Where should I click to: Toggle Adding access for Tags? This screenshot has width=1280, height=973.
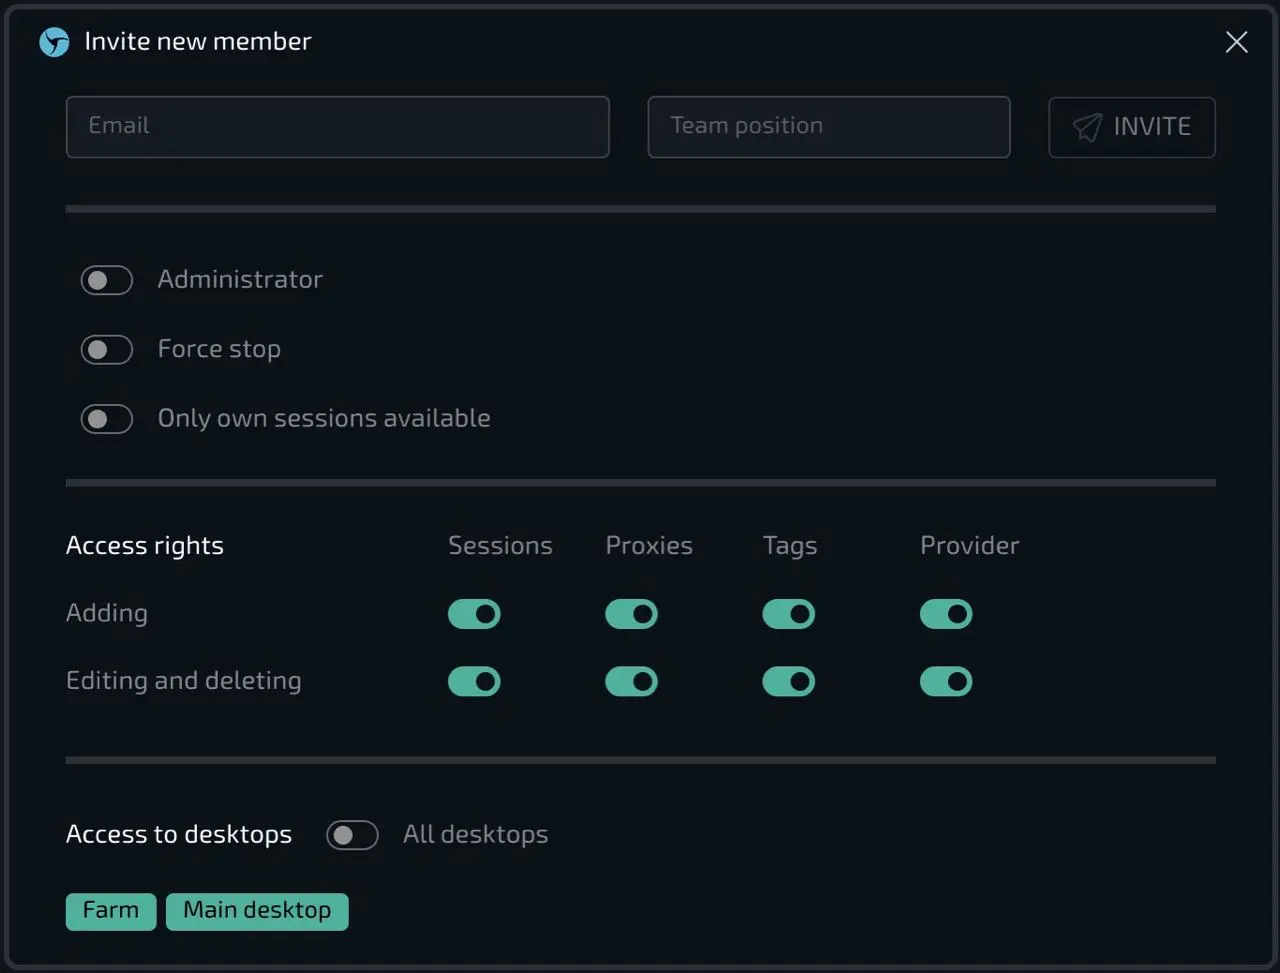tap(788, 614)
